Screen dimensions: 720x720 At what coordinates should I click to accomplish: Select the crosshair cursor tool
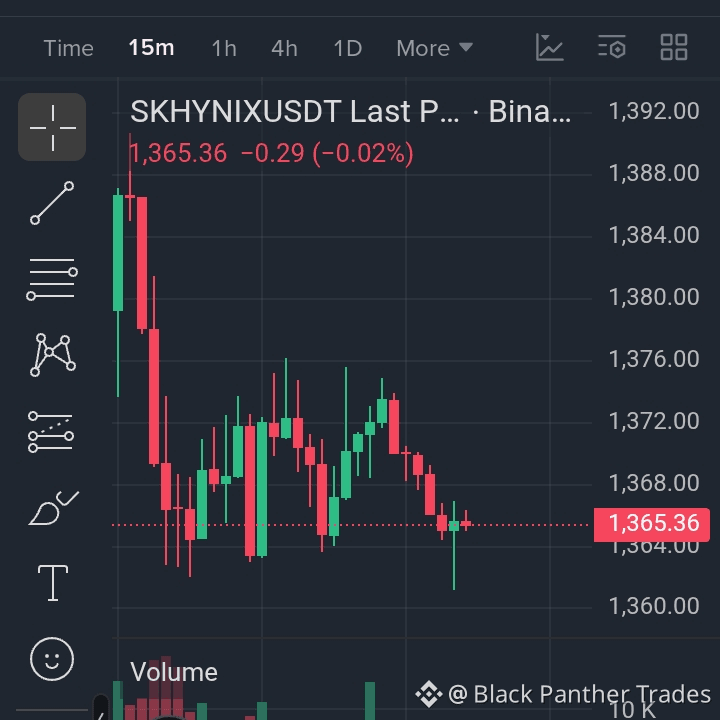pos(52,127)
